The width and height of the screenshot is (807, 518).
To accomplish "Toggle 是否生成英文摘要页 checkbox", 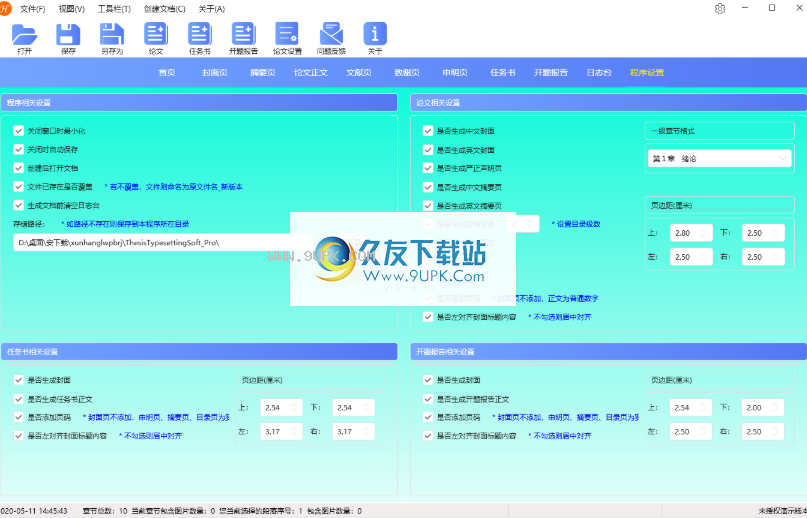I will 428,205.
